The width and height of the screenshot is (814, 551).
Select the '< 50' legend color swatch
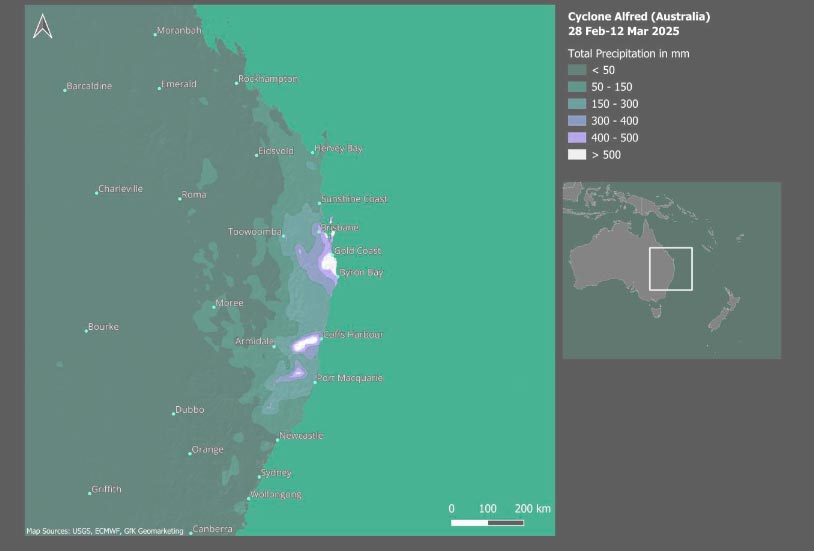577,70
